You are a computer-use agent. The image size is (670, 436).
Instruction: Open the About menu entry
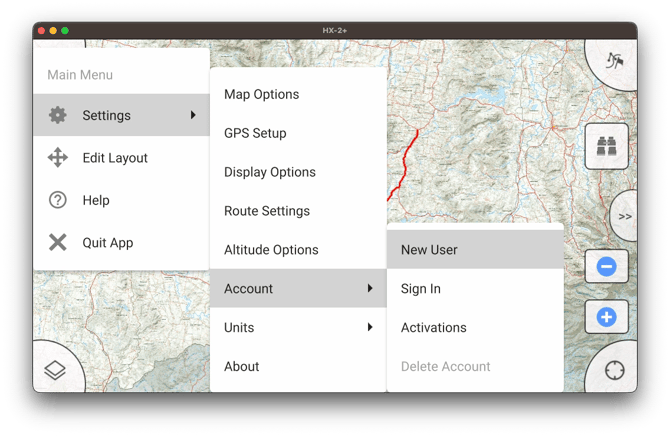click(x=242, y=366)
